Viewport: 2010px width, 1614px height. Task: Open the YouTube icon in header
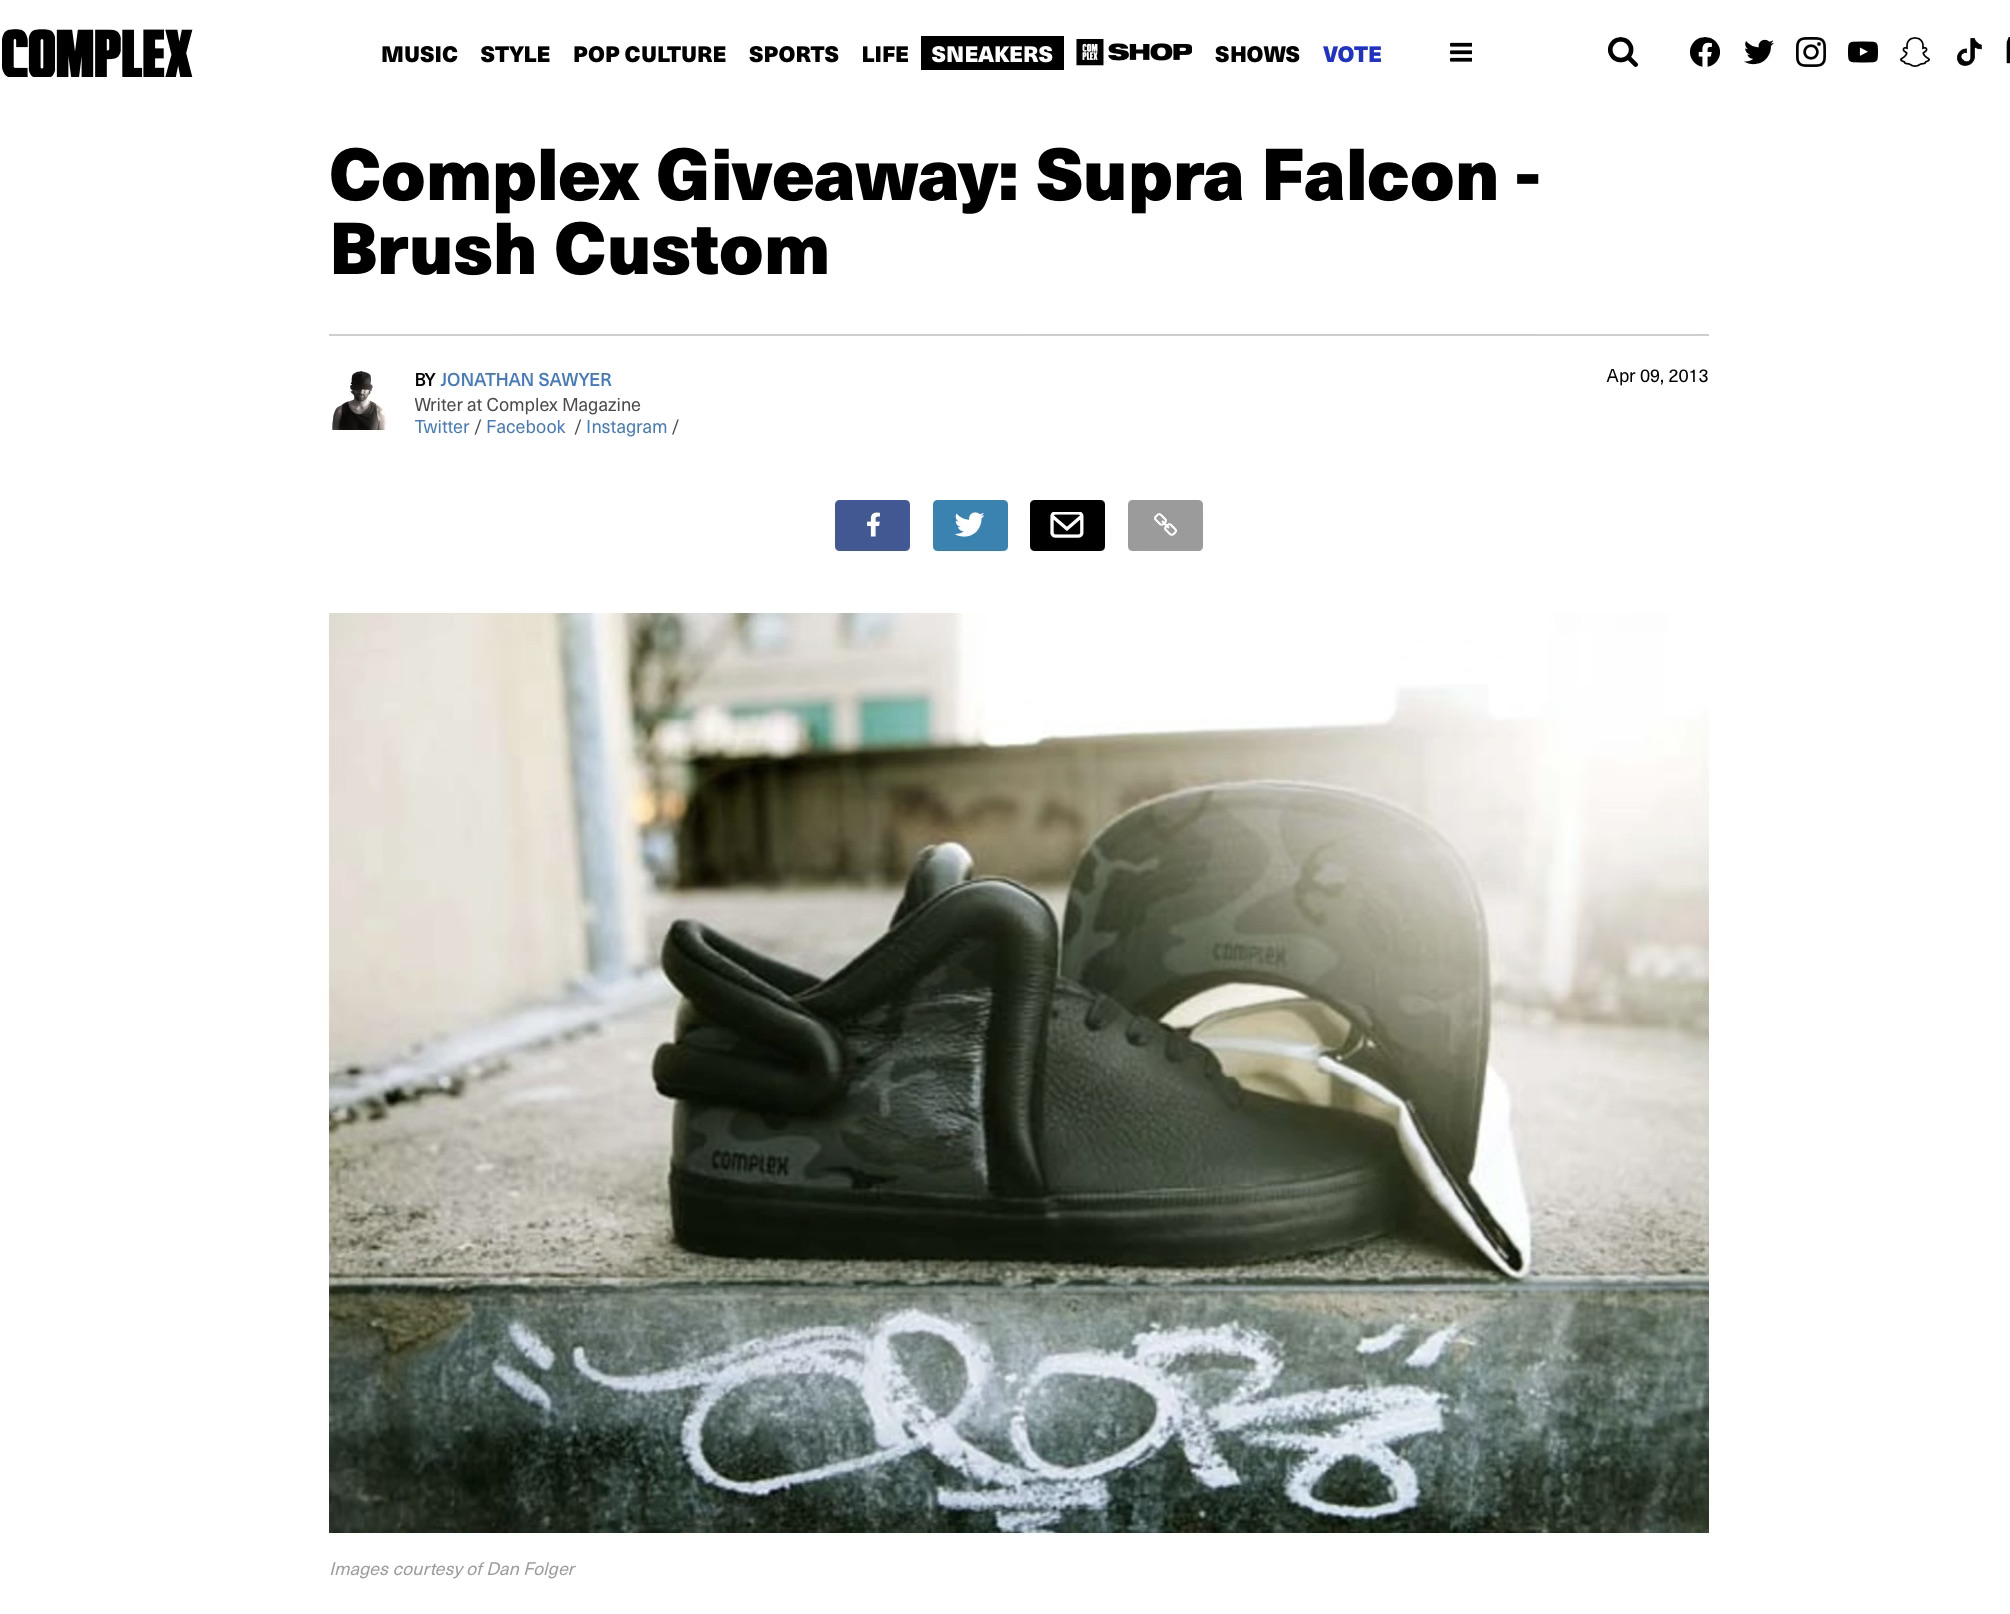tap(1863, 53)
